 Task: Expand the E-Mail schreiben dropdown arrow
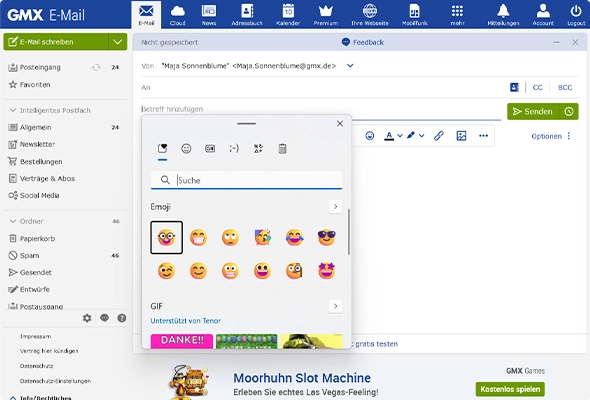coord(118,42)
